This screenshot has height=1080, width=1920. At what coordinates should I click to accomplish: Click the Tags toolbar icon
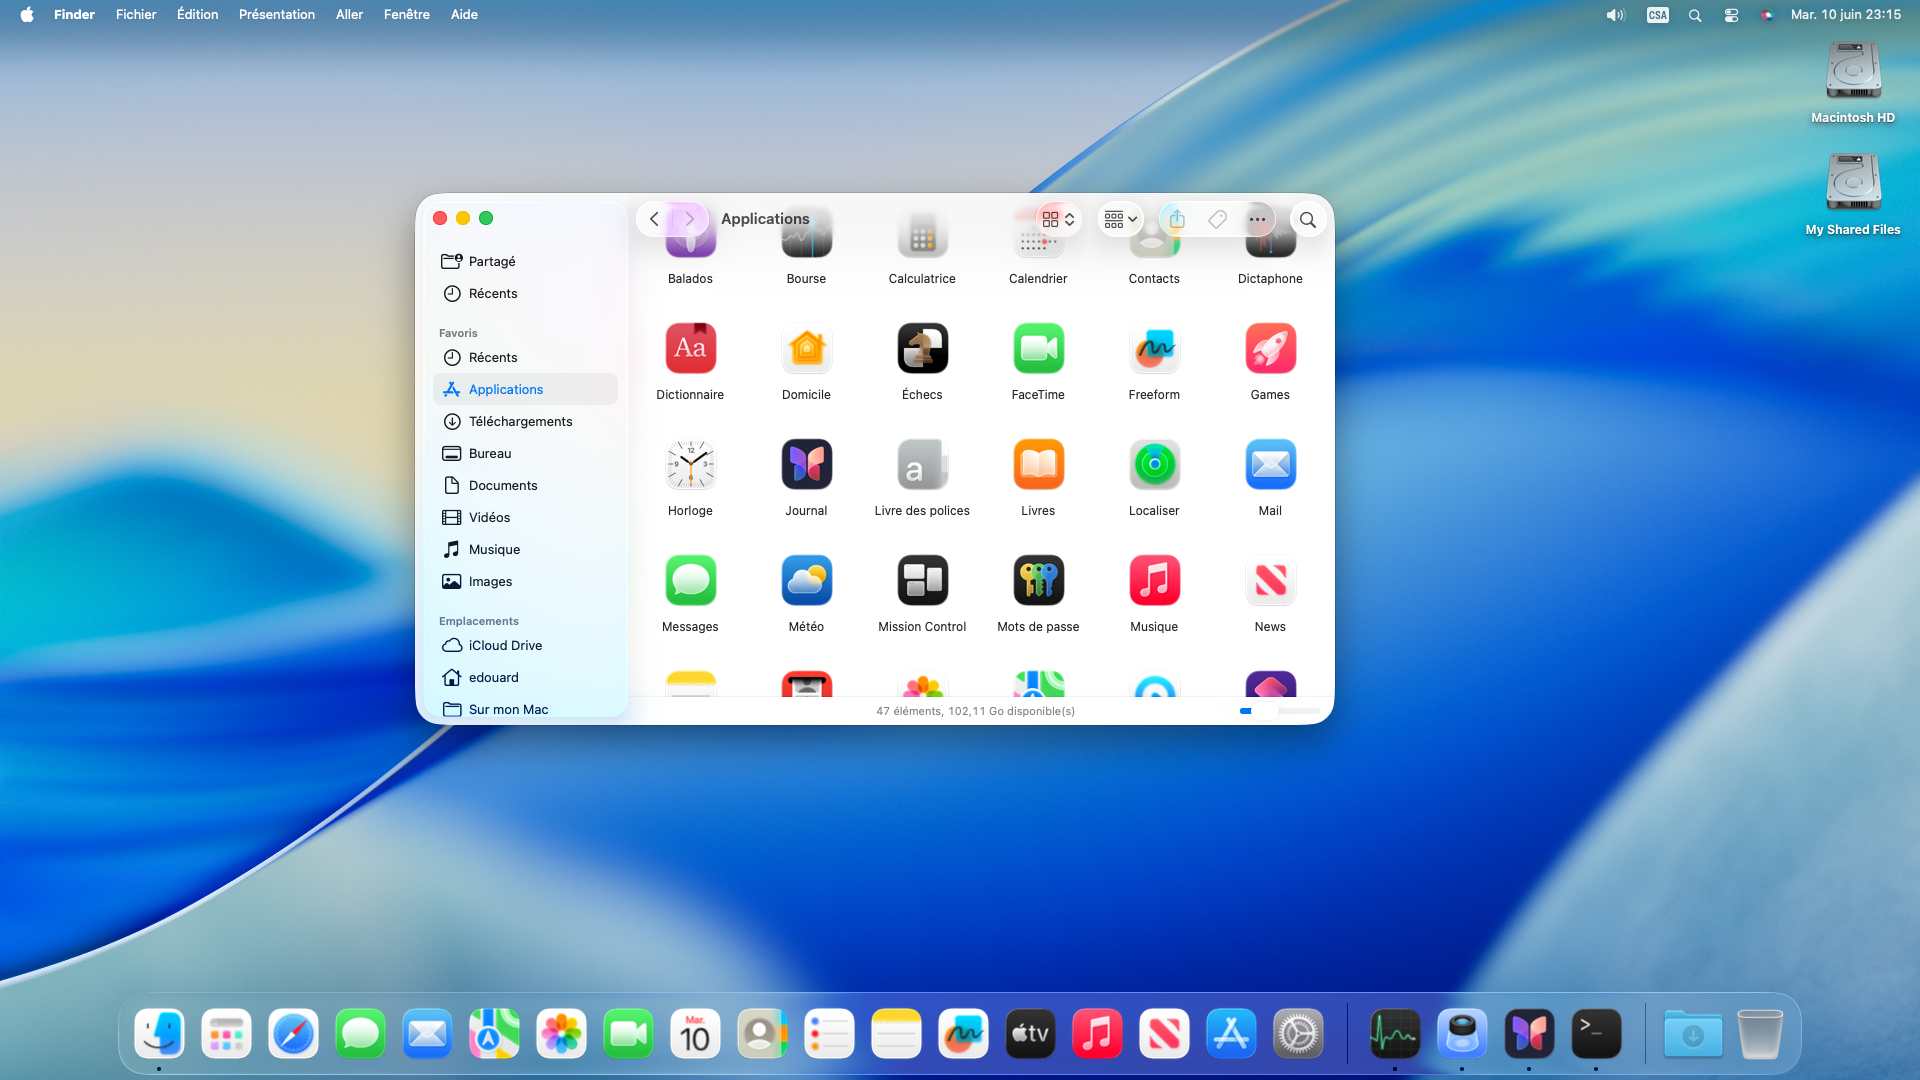coord(1217,219)
